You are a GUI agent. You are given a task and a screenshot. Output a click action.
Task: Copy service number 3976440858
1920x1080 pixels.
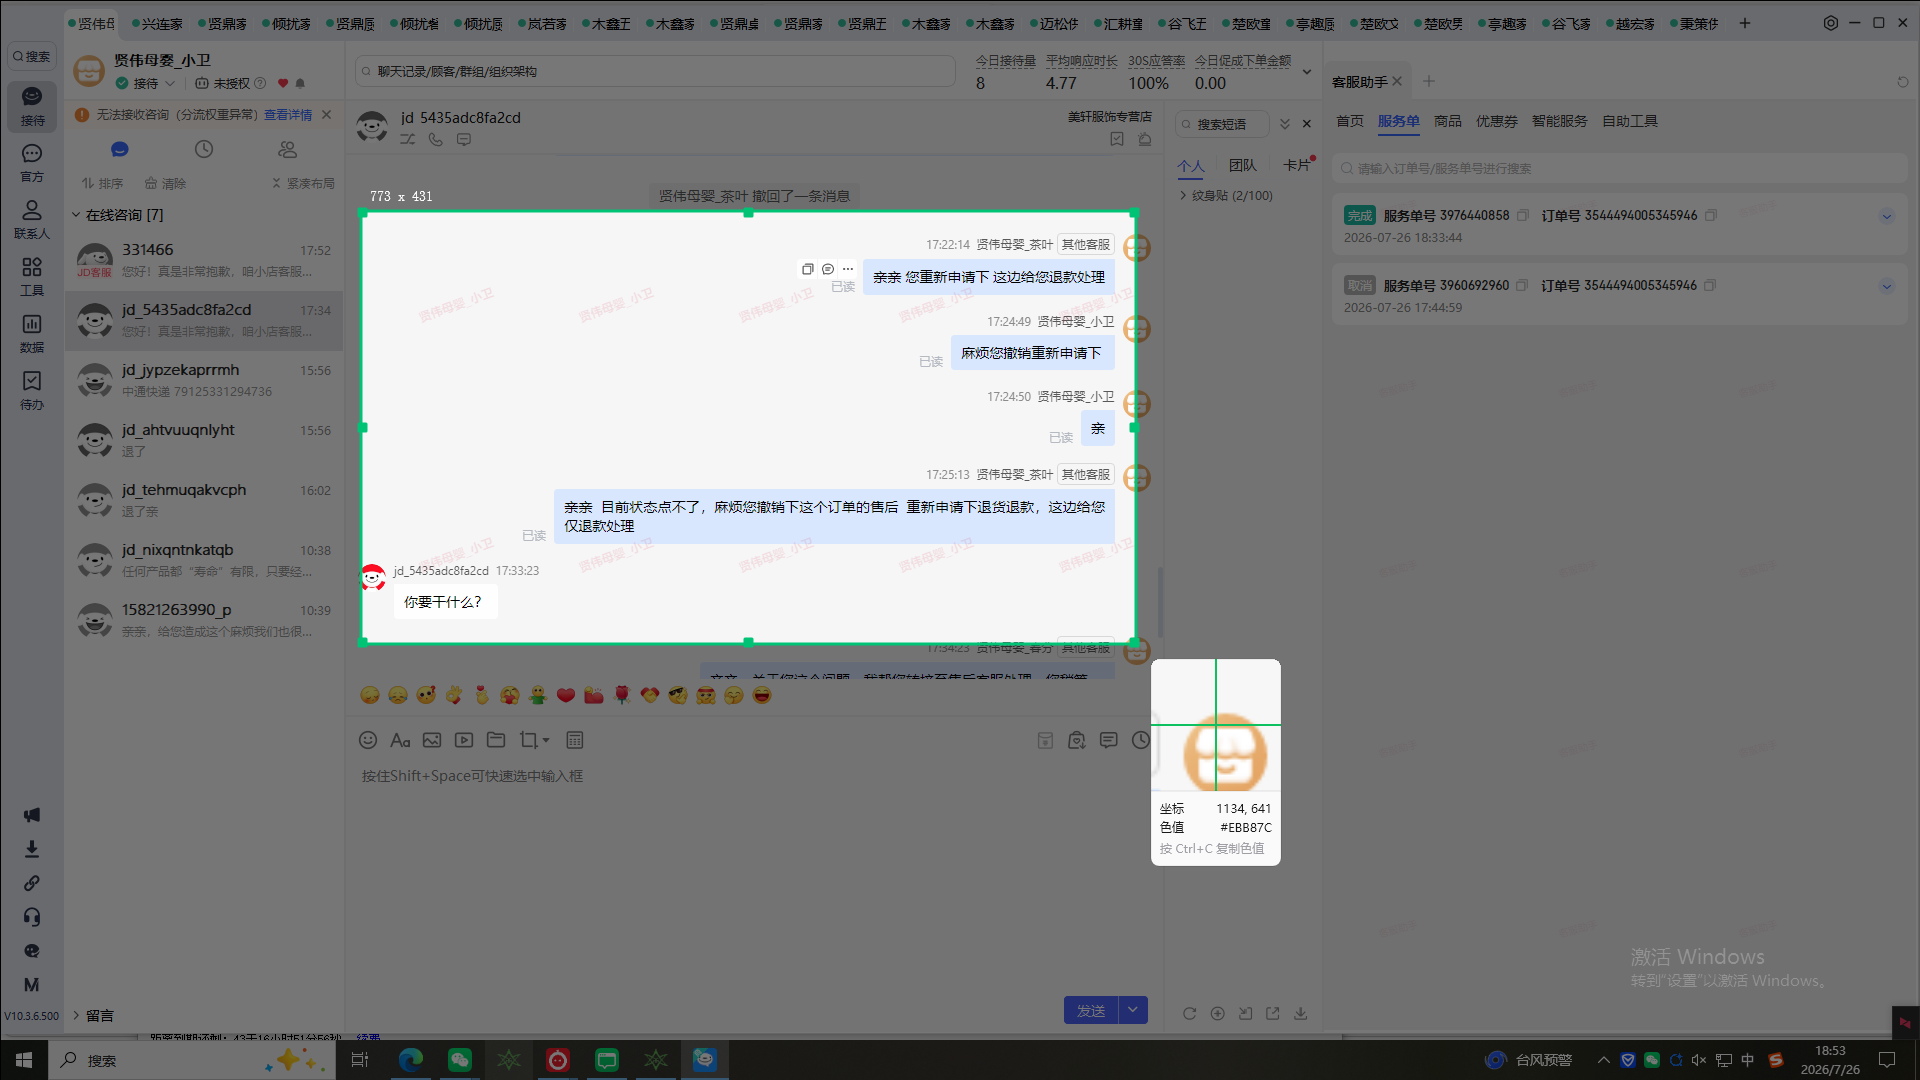(1523, 215)
